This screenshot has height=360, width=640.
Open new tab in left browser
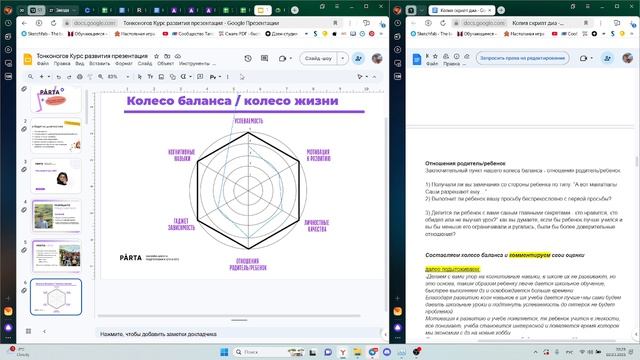coord(295,10)
